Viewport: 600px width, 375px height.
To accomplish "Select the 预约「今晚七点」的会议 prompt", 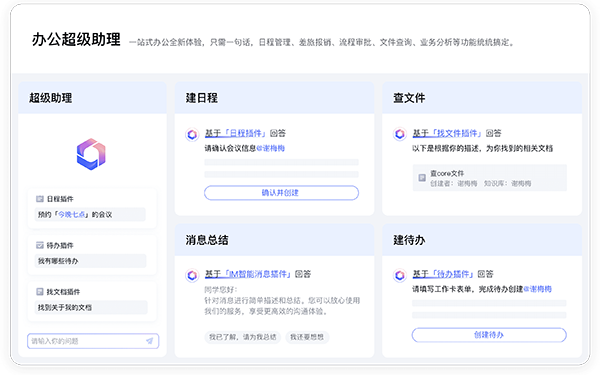I will click(x=90, y=214).
